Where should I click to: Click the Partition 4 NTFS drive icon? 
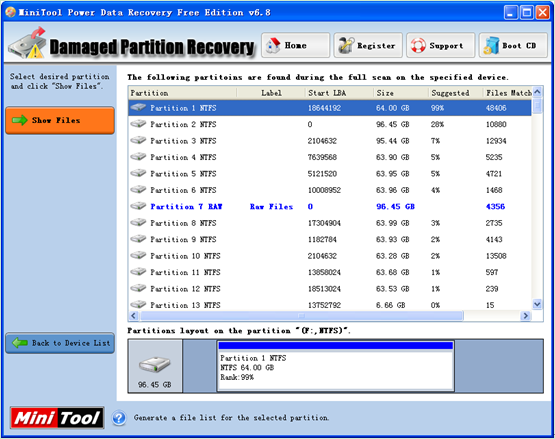(138, 156)
